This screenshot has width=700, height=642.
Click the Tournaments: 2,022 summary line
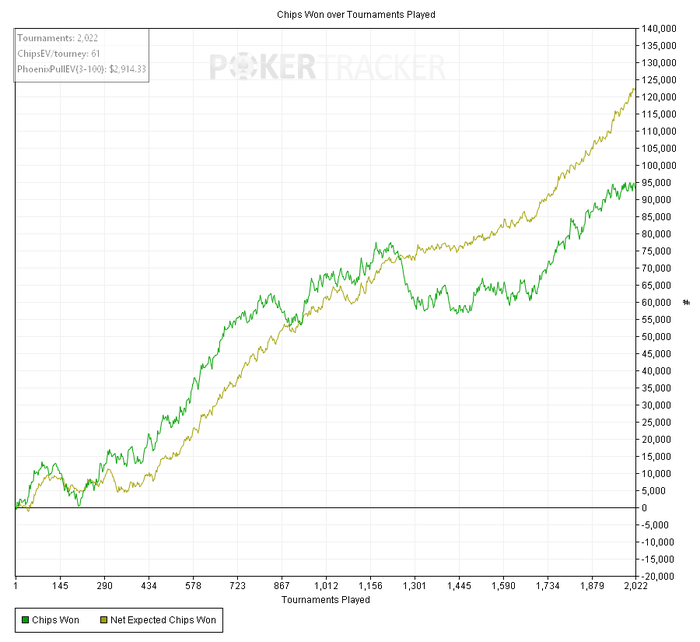[x=57, y=38]
